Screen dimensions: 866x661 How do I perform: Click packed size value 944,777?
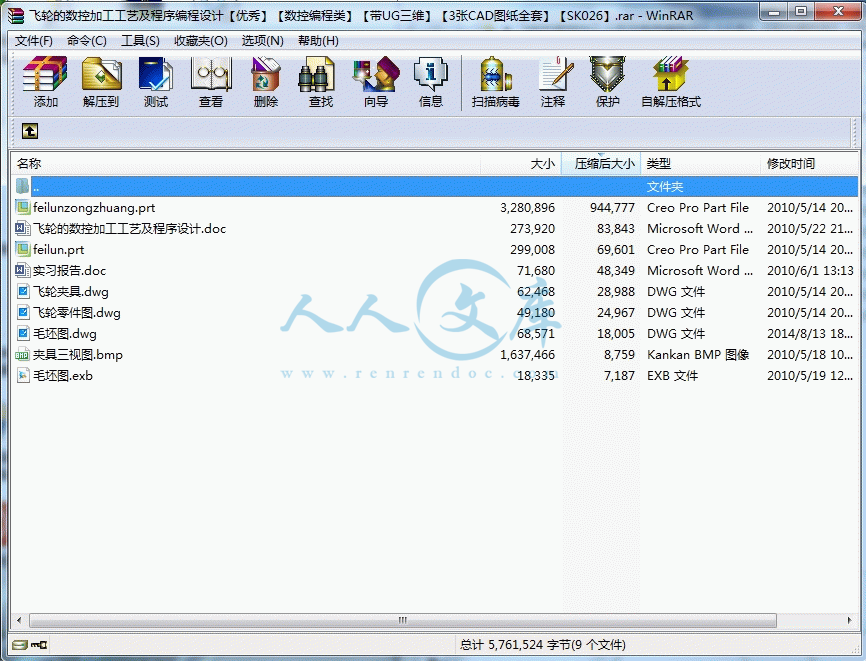(x=612, y=208)
